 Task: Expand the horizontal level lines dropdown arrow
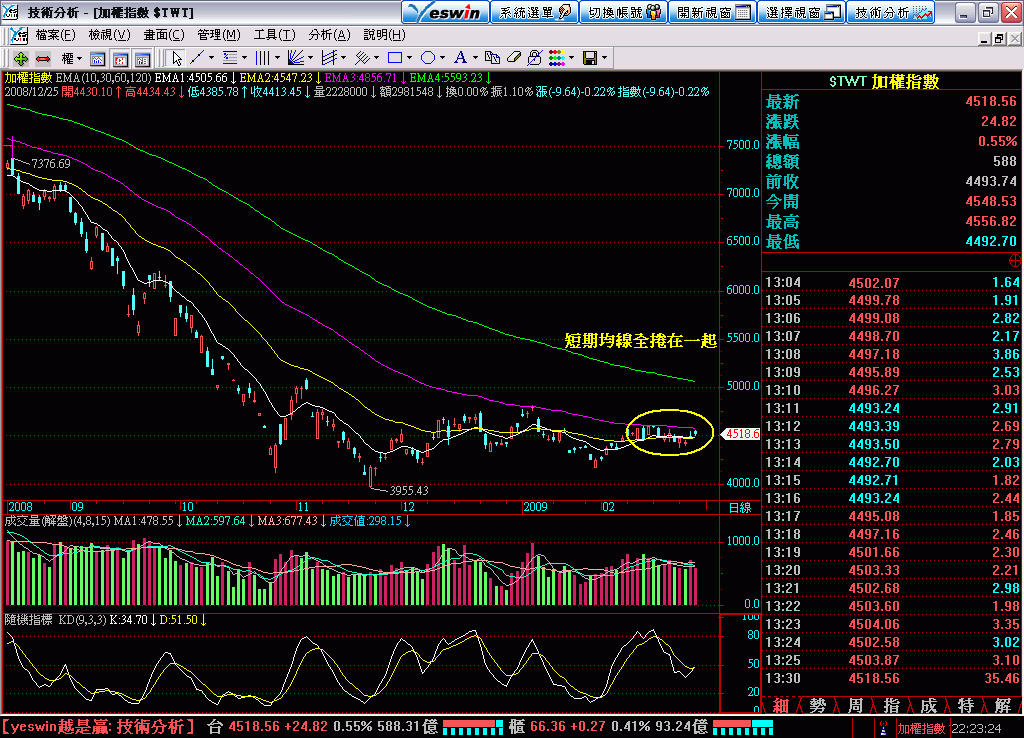pyautogui.click(x=244, y=58)
